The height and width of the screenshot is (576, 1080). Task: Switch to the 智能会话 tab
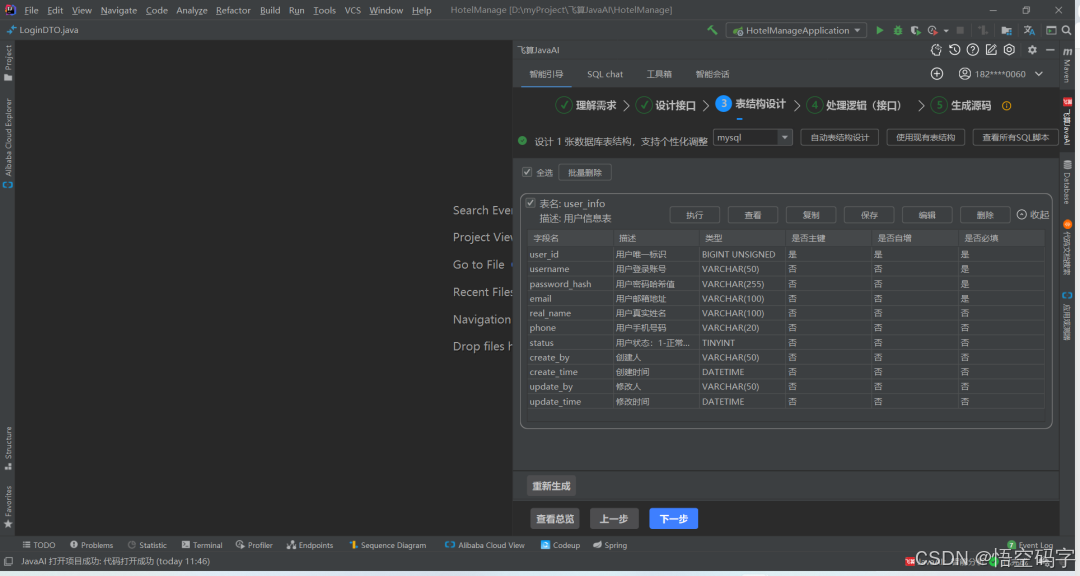712,74
